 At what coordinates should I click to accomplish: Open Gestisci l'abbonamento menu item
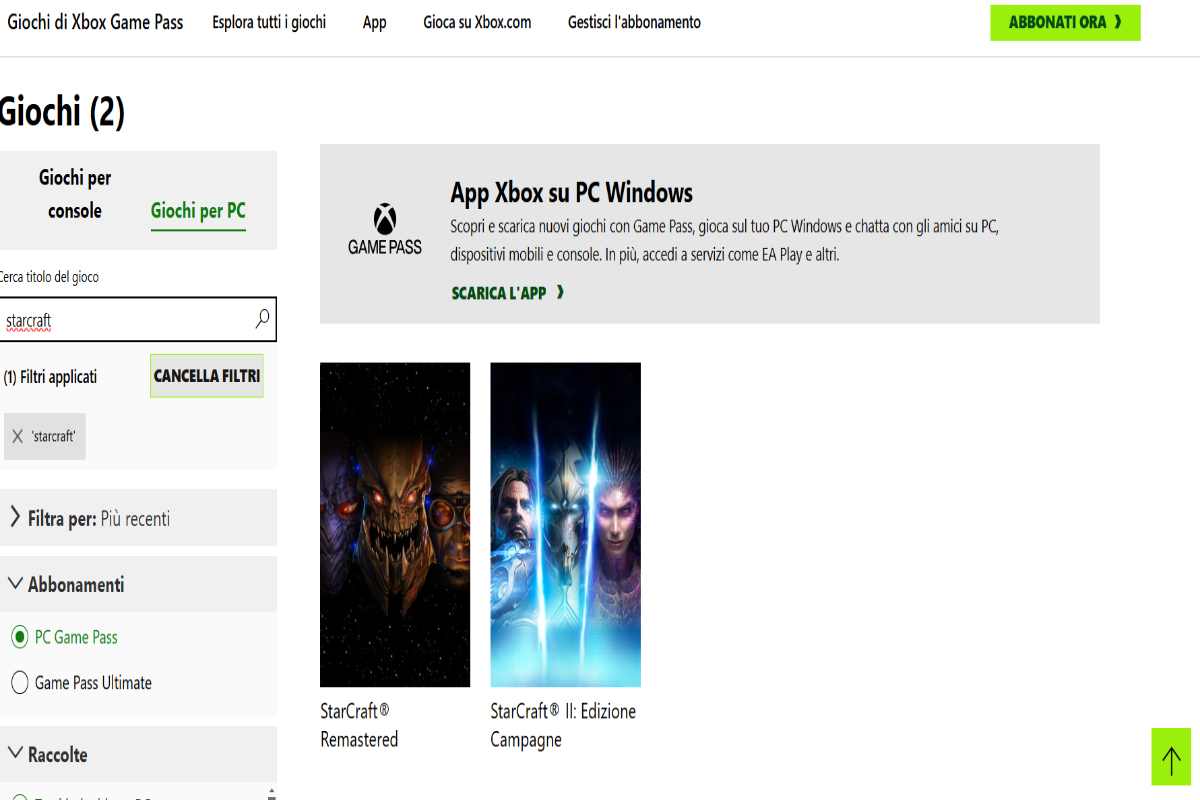coord(634,22)
